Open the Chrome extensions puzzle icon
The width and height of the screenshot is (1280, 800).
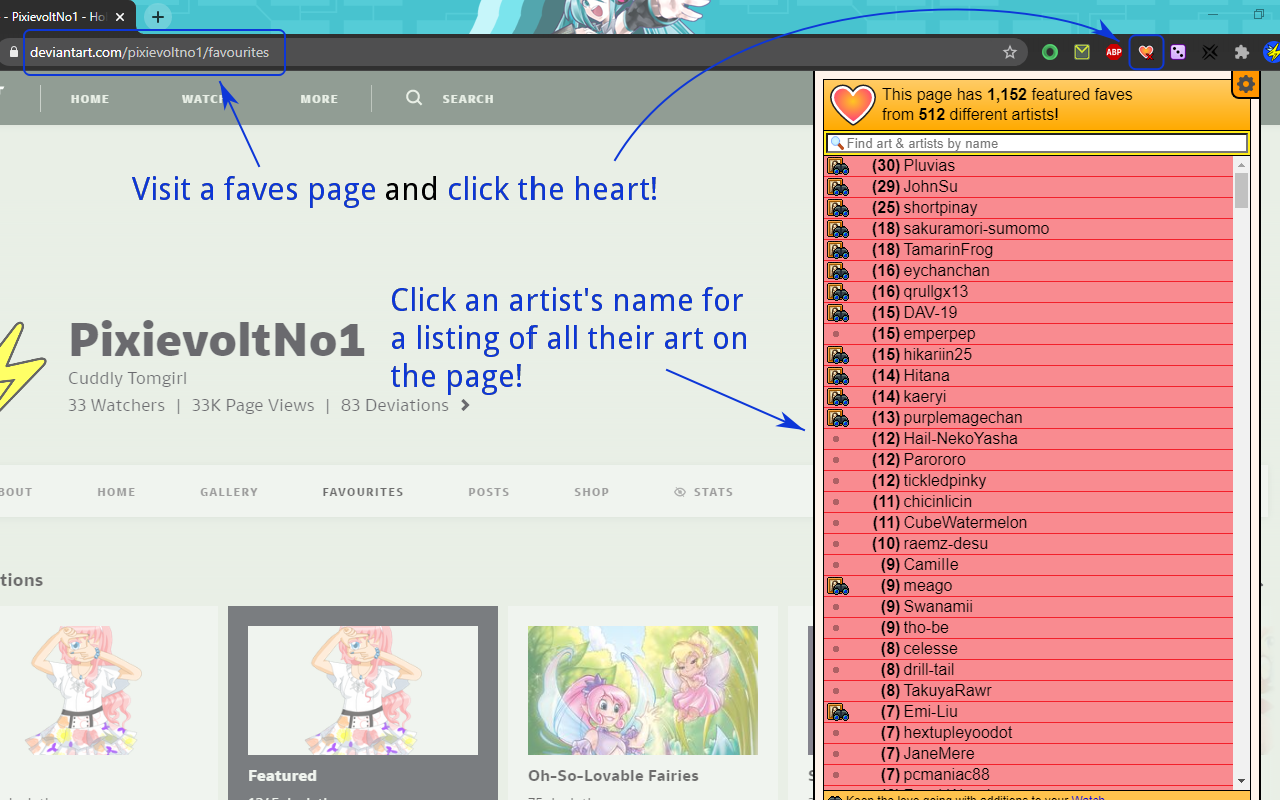[1242, 52]
